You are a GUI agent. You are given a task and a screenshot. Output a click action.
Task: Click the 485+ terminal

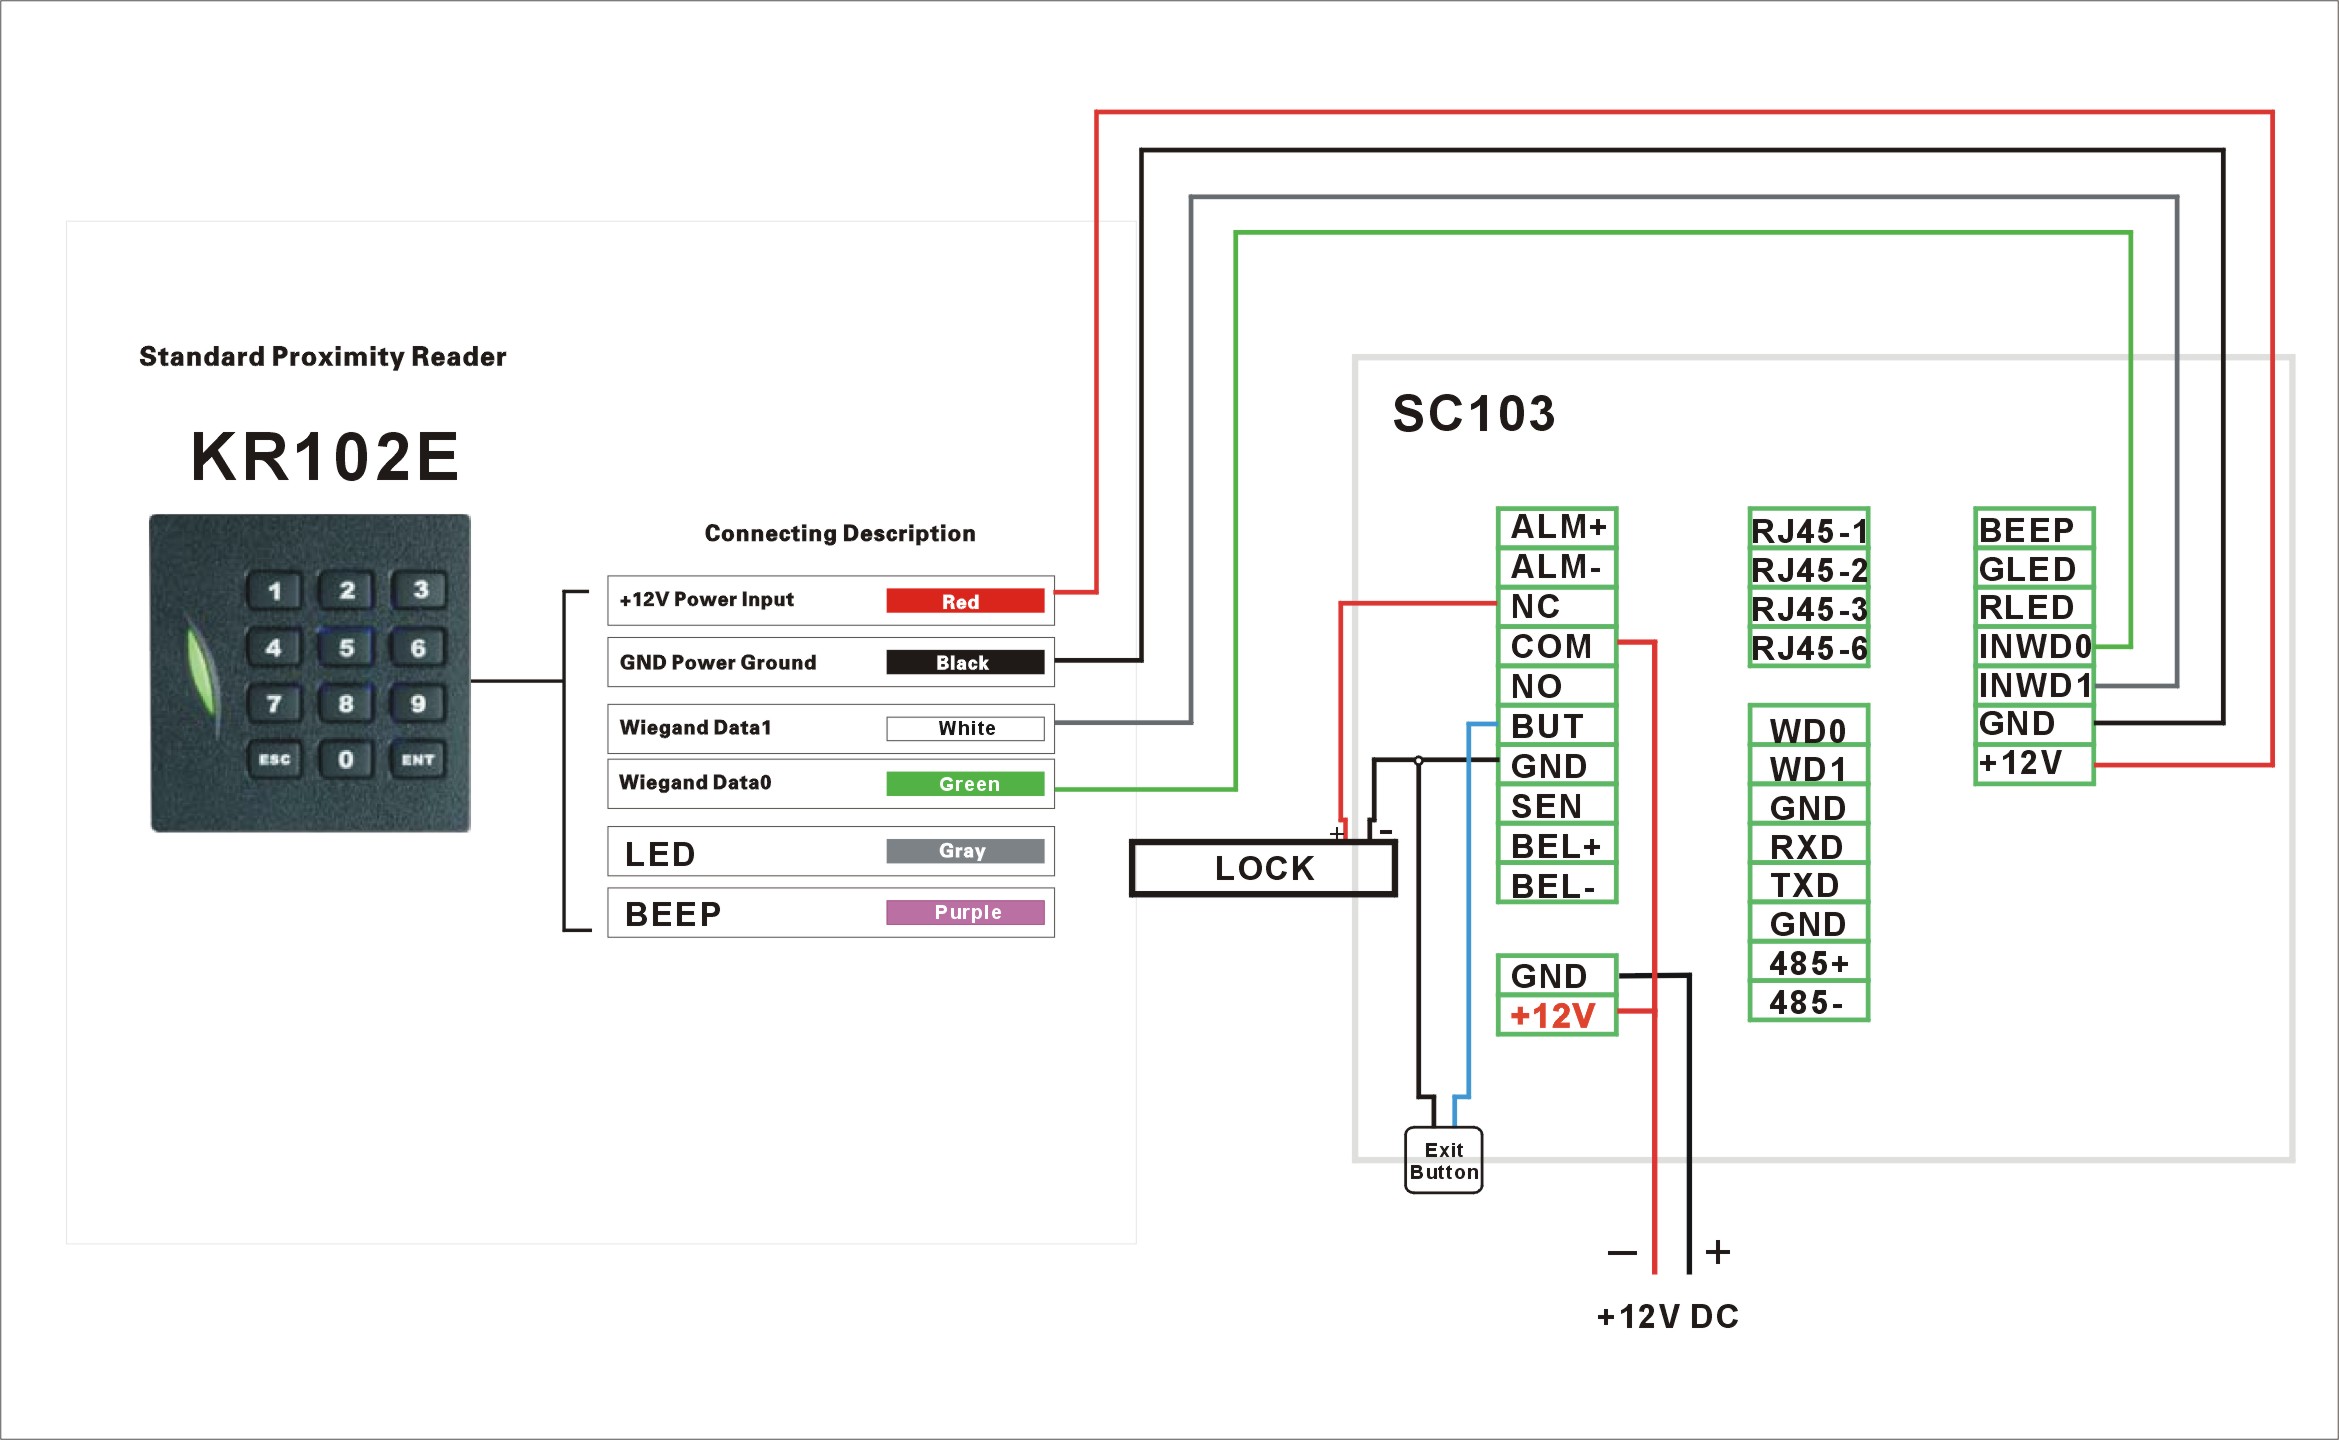click(1809, 962)
